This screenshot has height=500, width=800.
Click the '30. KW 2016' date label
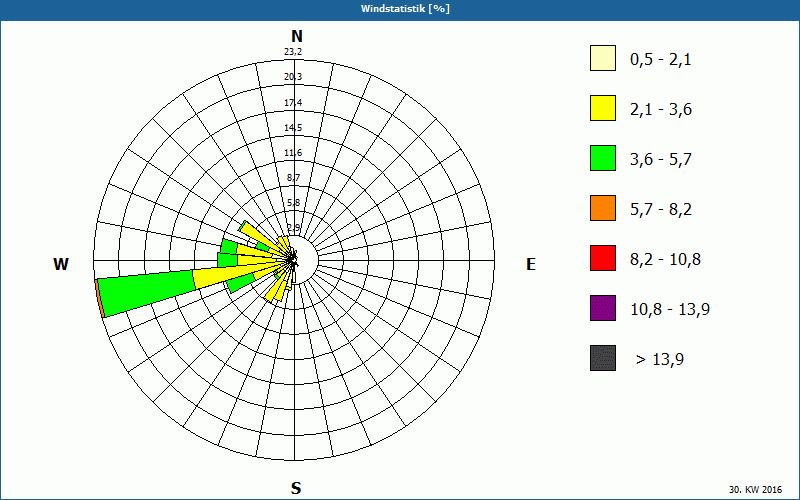[x=755, y=490]
